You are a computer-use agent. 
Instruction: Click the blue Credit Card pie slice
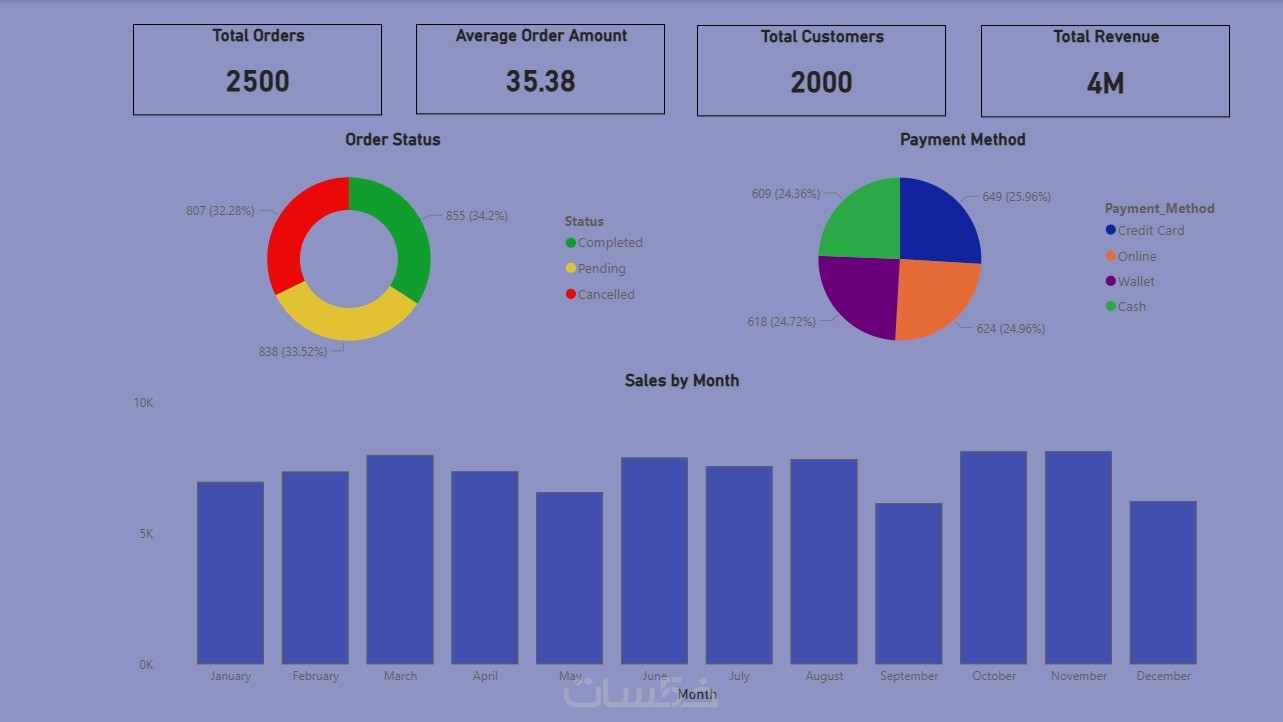tap(940, 222)
